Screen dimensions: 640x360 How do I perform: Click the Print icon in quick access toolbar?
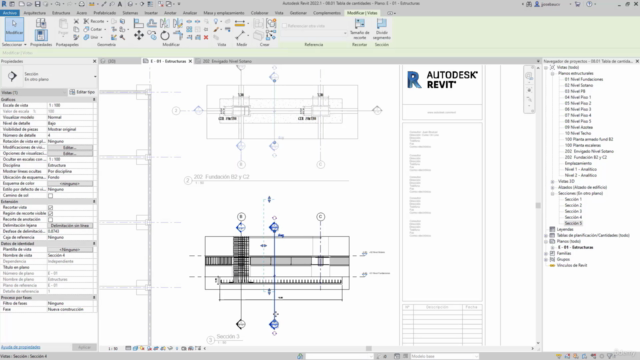coord(82,4)
